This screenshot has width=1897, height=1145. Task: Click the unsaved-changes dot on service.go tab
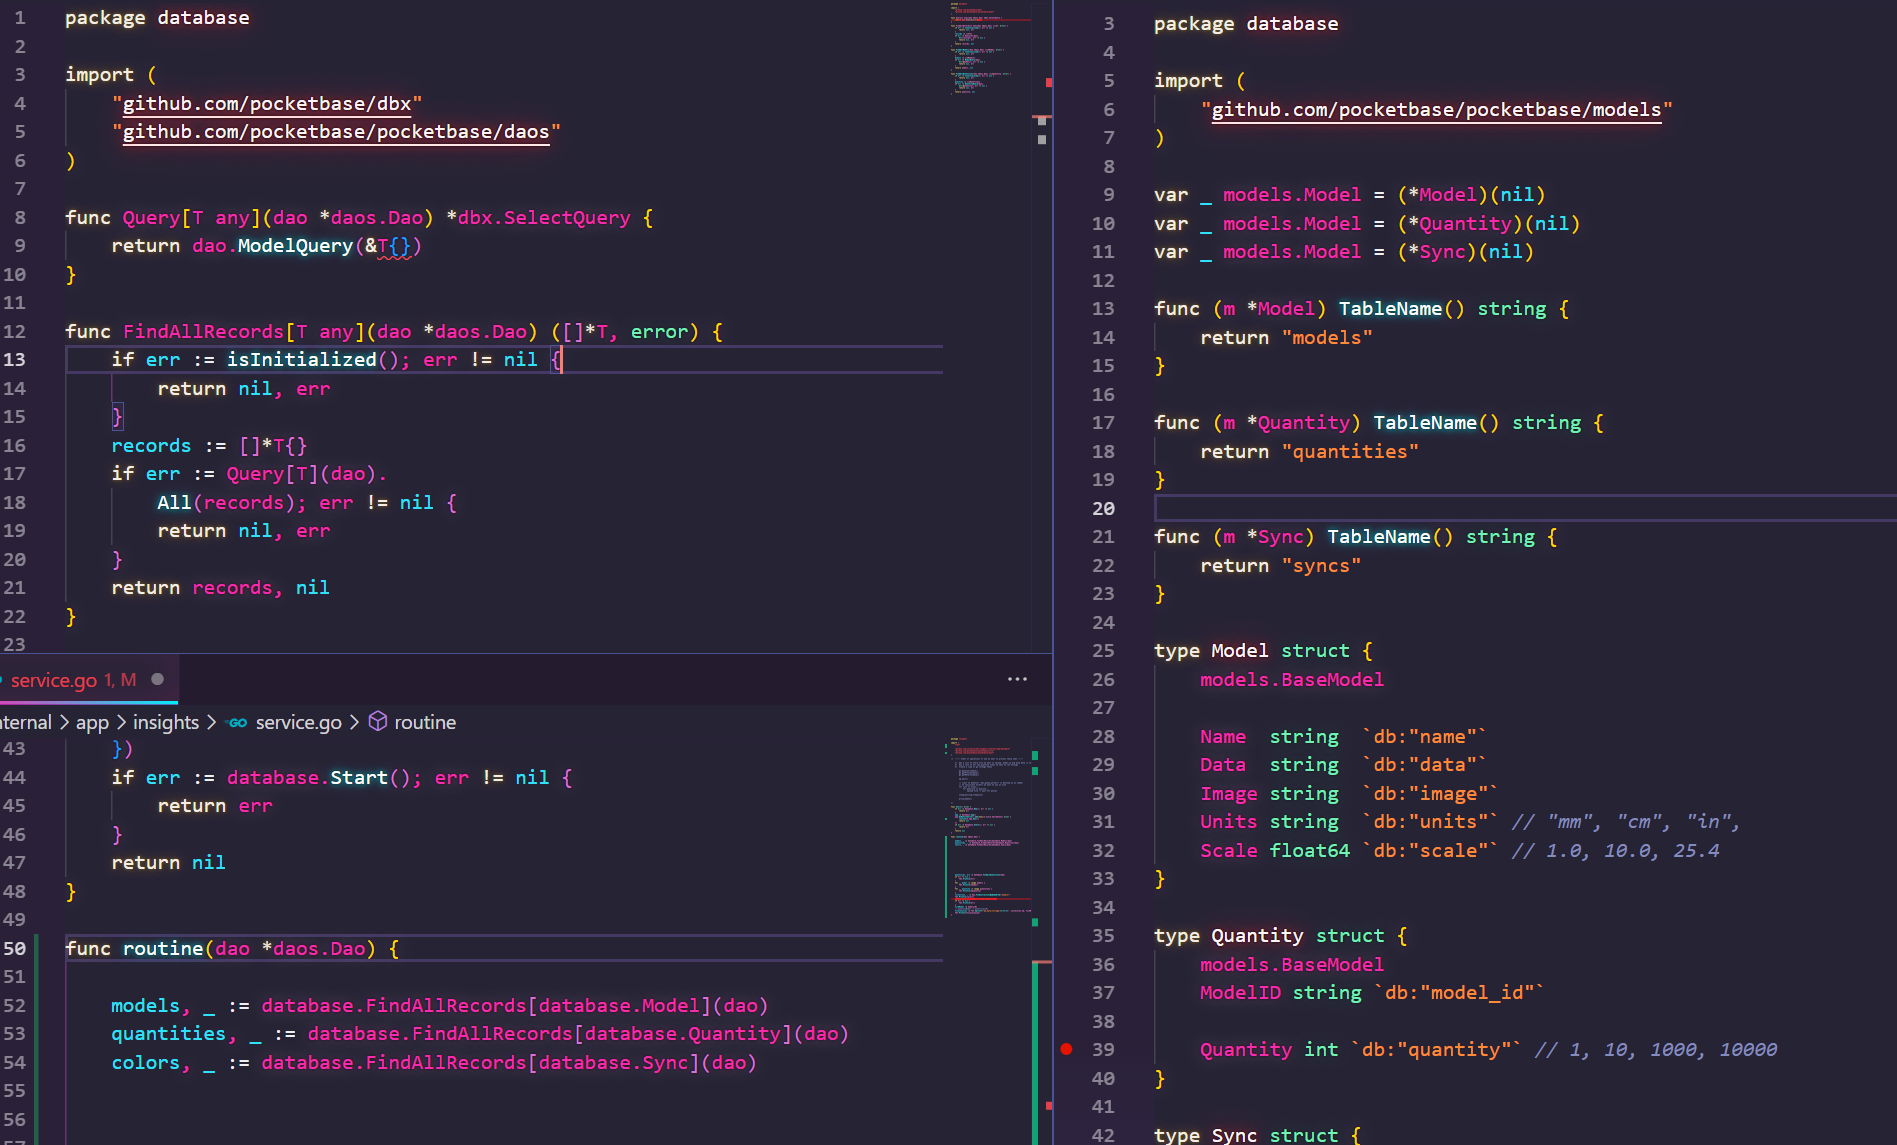(x=157, y=679)
